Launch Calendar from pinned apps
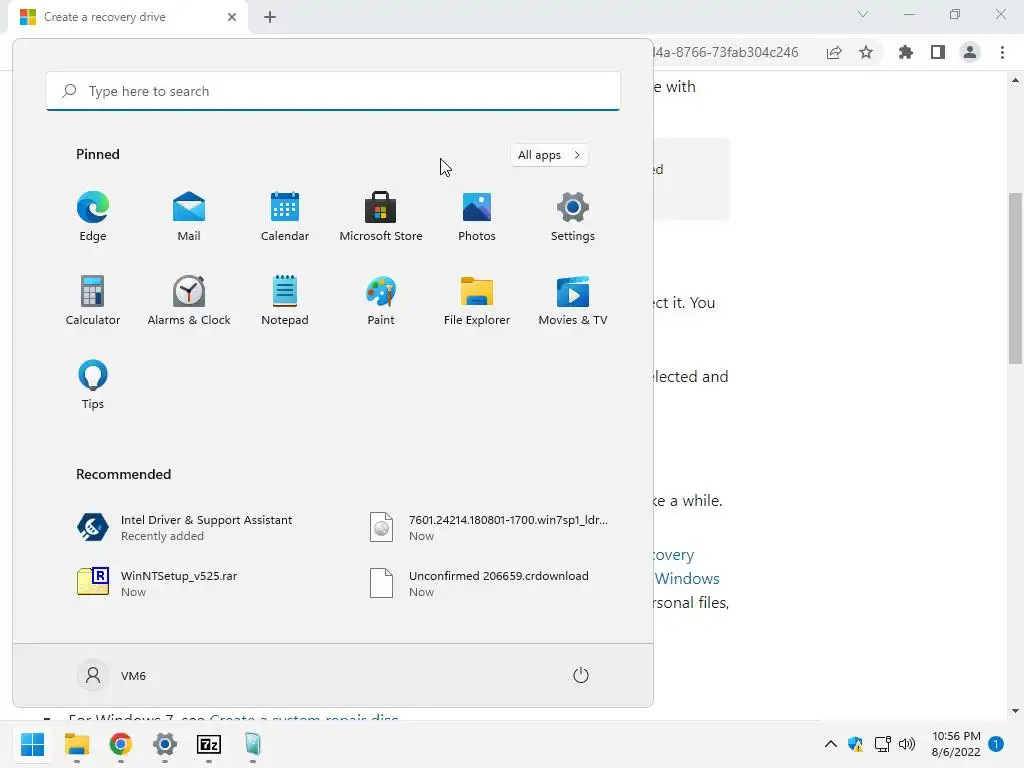 [285, 217]
